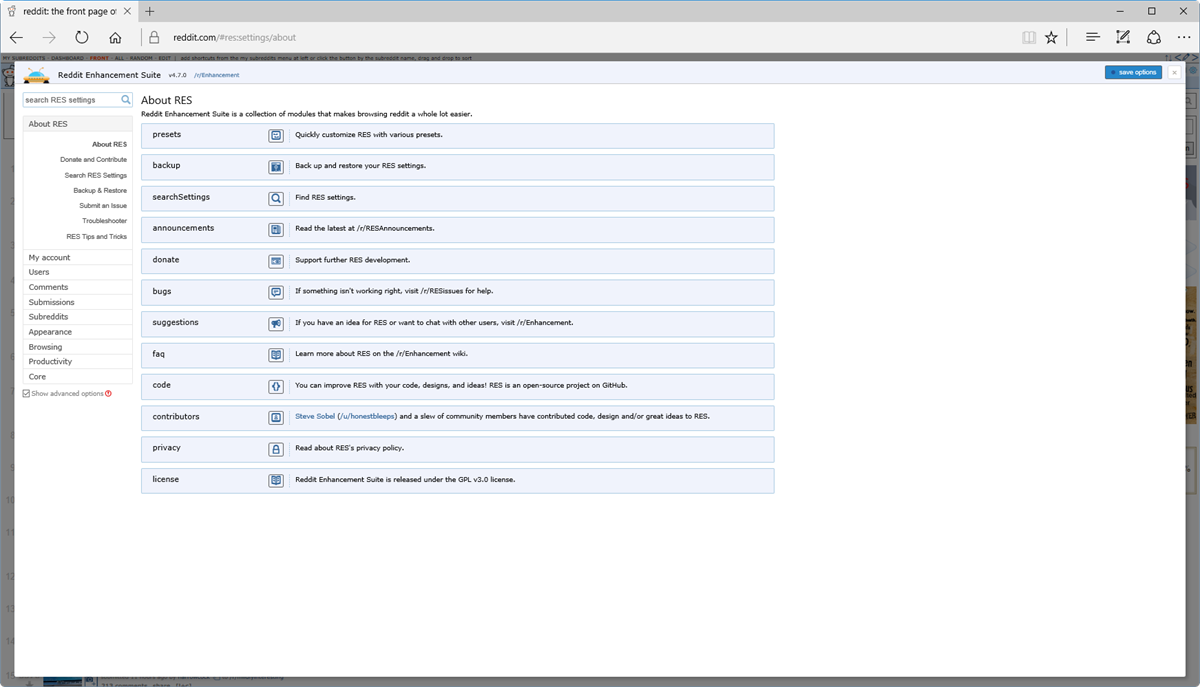
Task: Click the megaphone icon in the suggestions row
Action: click(x=276, y=323)
